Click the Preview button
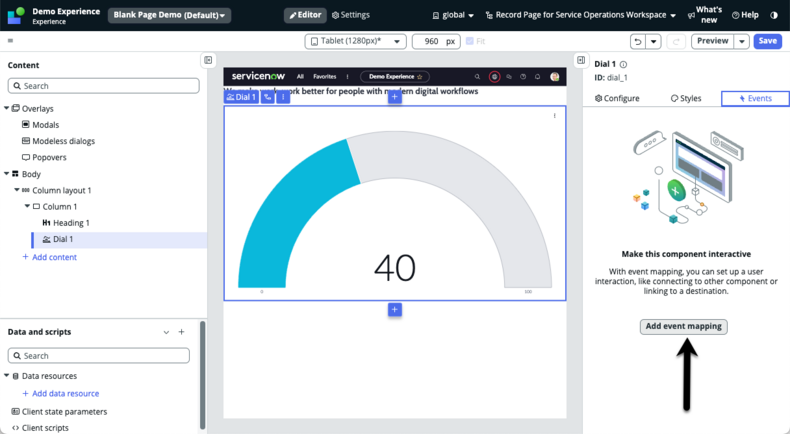Screen dimensions: 790x434 coord(712,41)
